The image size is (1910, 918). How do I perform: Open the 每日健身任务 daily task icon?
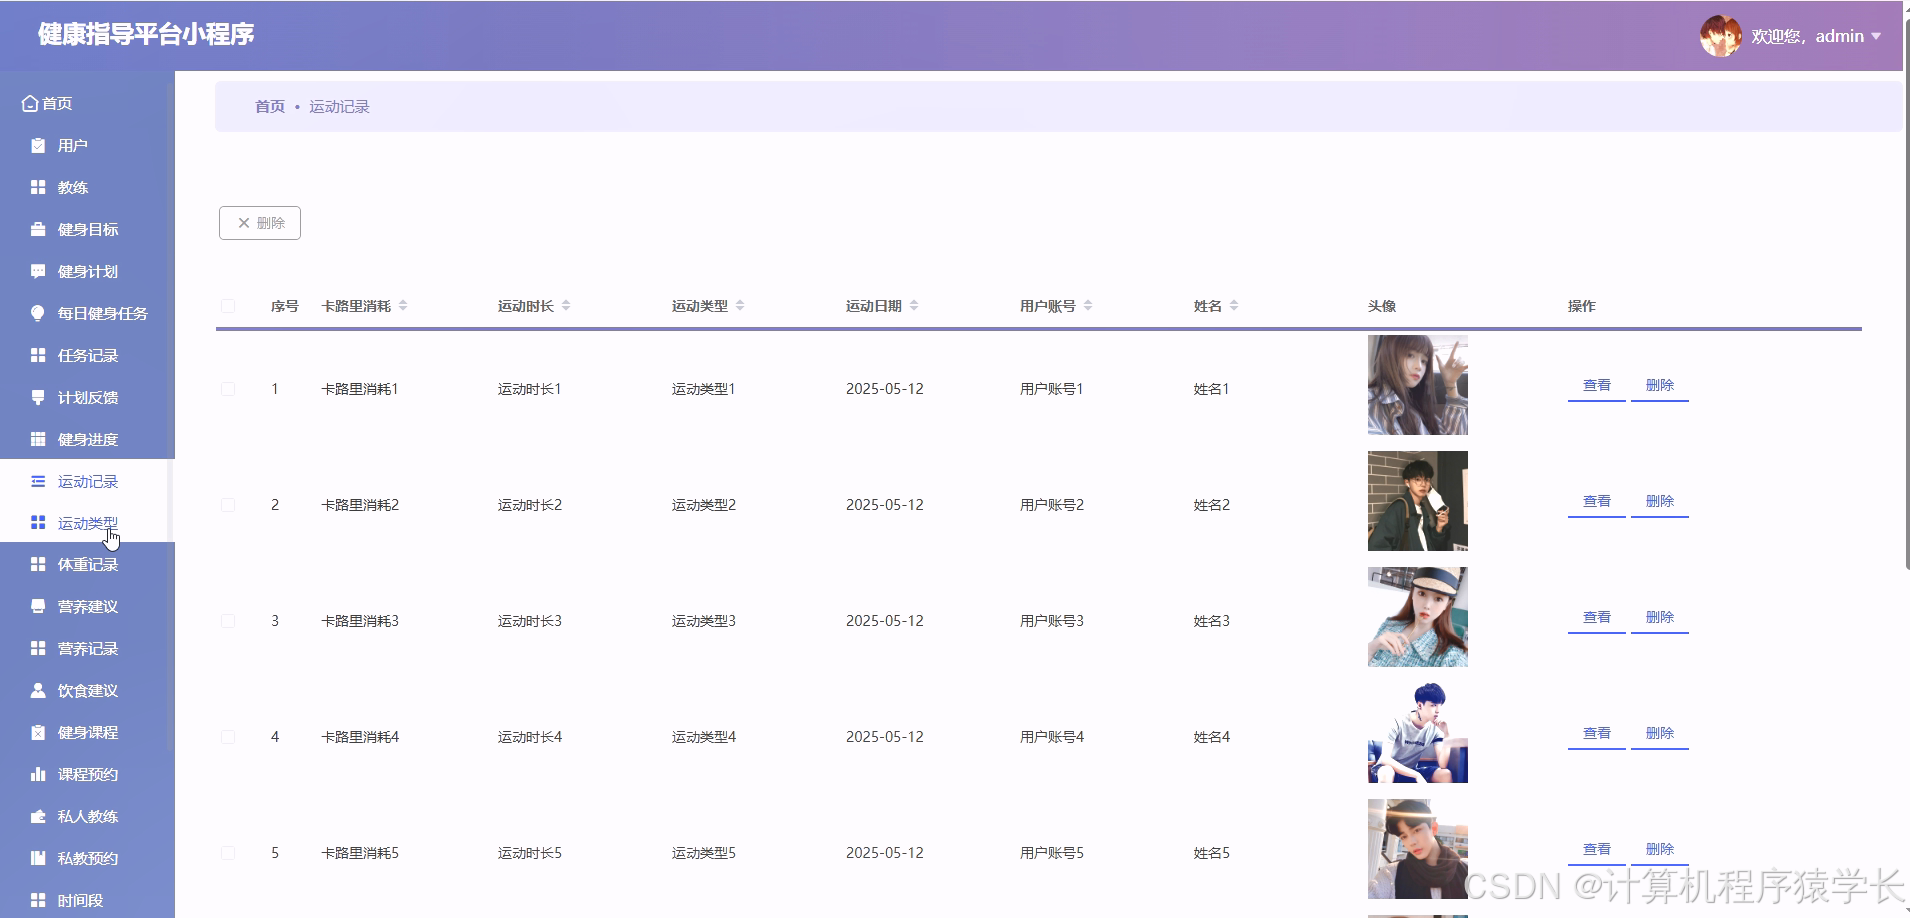[x=36, y=313]
